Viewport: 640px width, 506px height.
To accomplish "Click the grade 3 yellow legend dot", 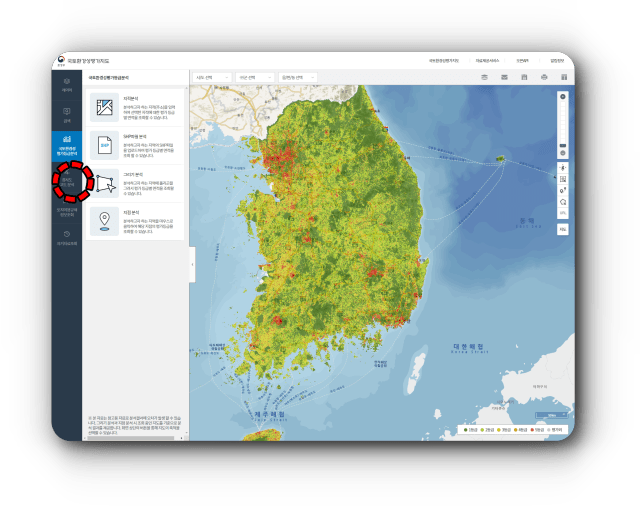I will point(499,430).
